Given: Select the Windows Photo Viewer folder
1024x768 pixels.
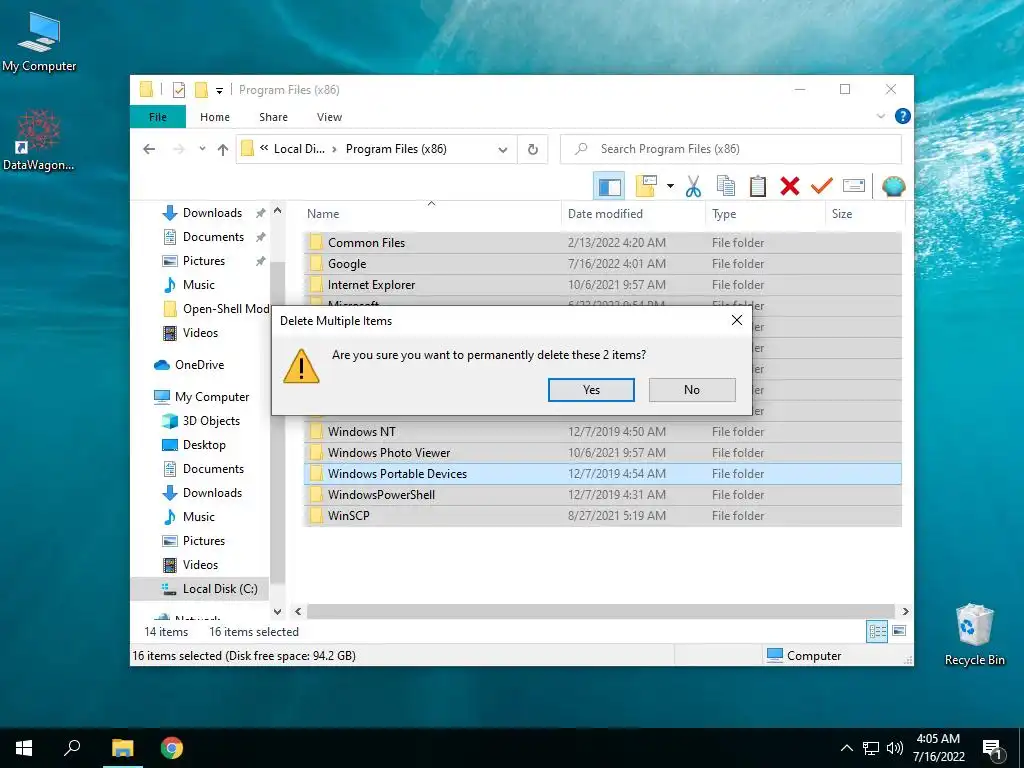Looking at the screenshot, I should tap(603, 453).
